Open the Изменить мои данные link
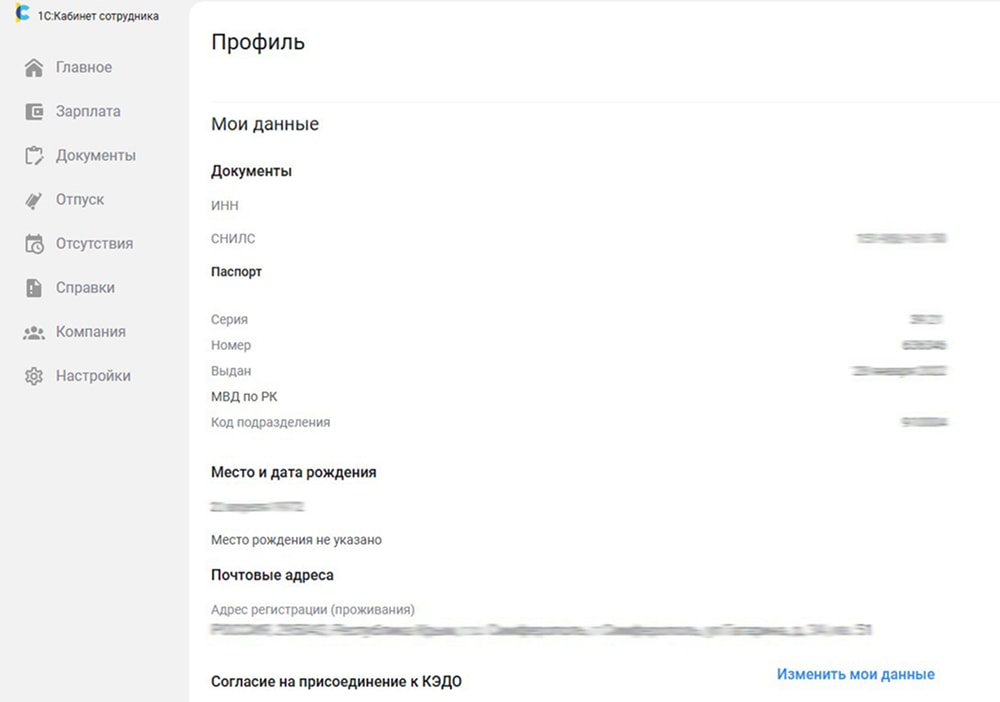 (x=854, y=674)
